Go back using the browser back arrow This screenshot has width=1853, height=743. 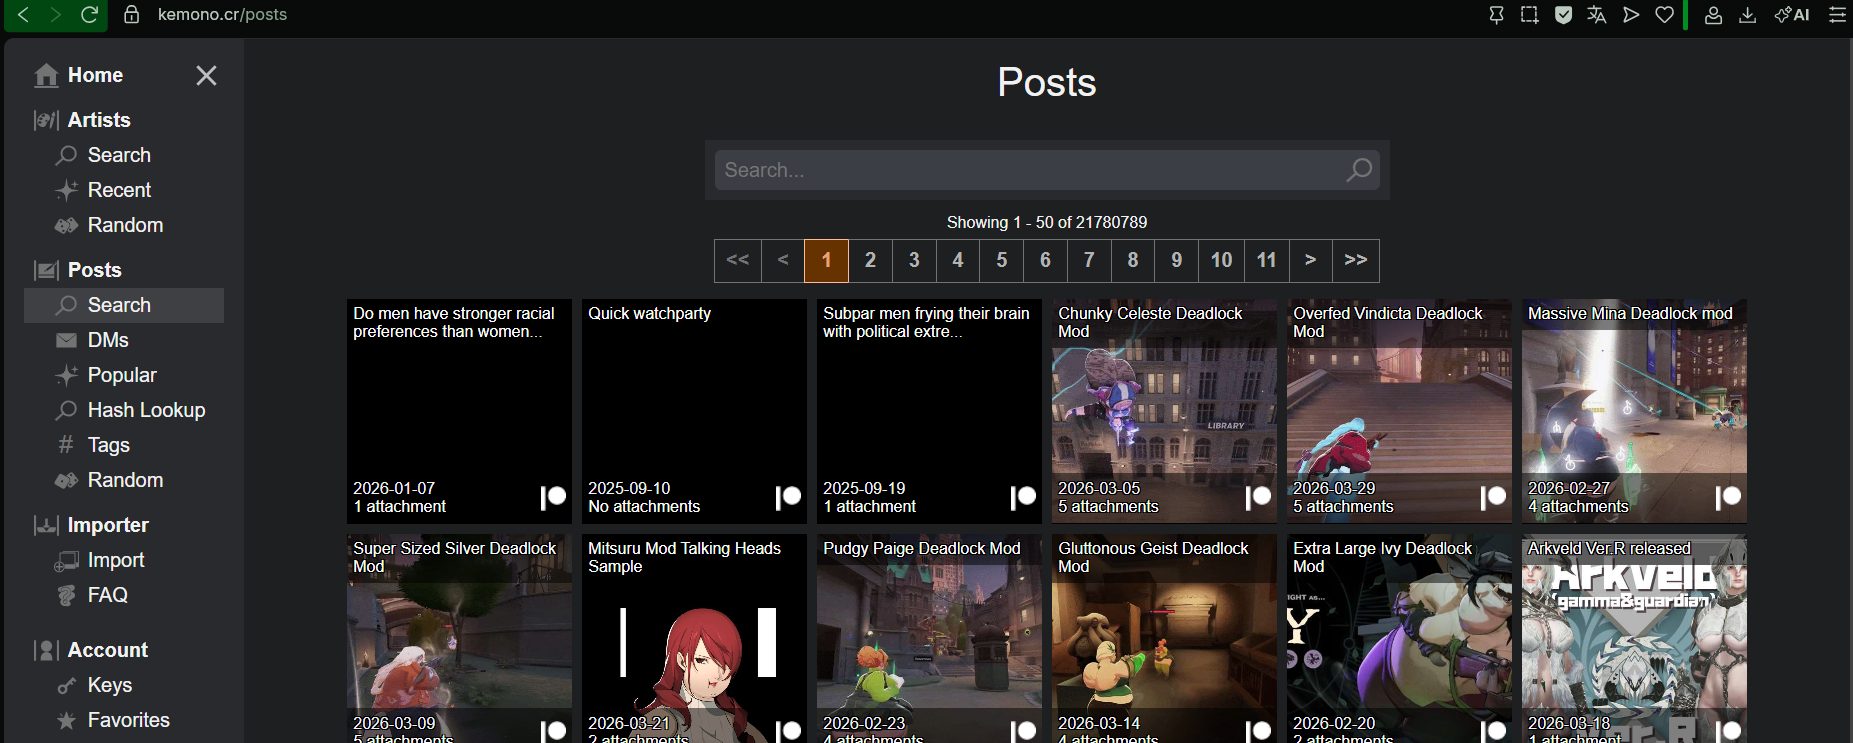click(x=23, y=15)
